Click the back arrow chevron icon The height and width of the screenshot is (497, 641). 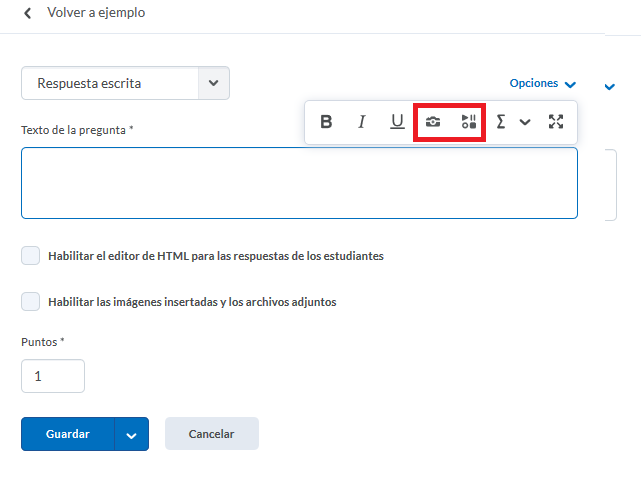[27, 13]
